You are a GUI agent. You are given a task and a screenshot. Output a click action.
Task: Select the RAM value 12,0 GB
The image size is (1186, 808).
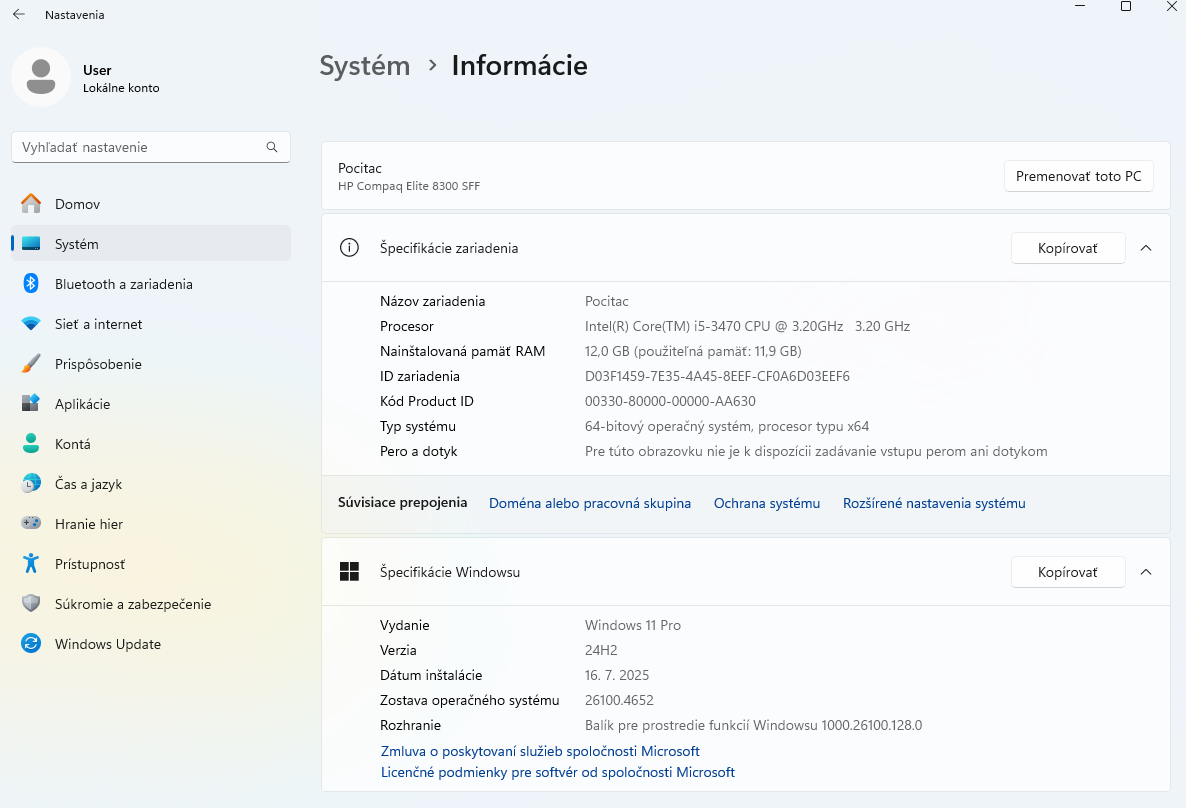[693, 351]
